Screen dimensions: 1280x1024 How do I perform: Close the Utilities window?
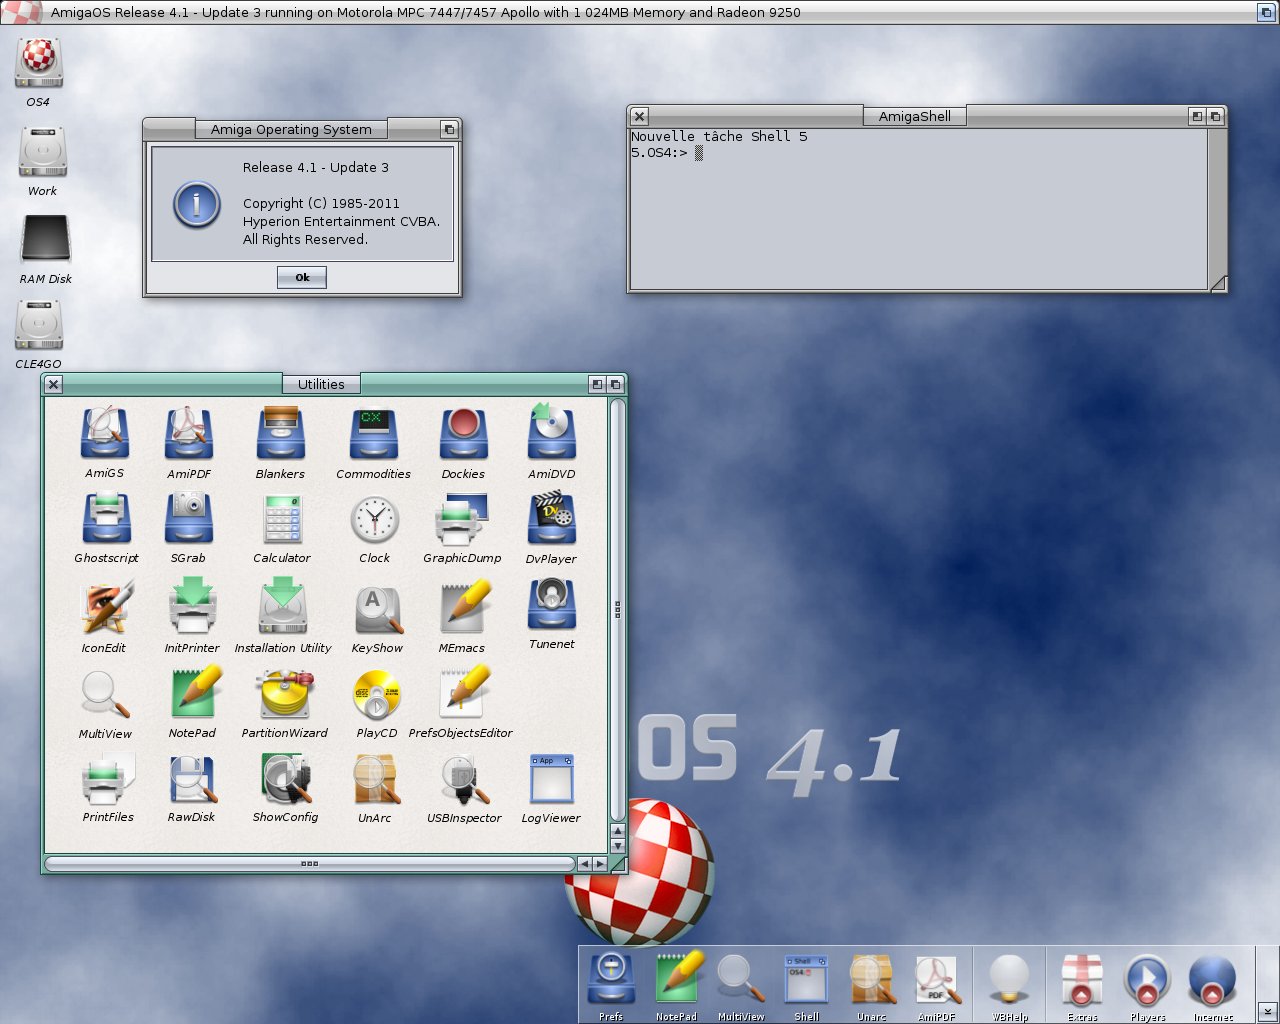point(54,384)
